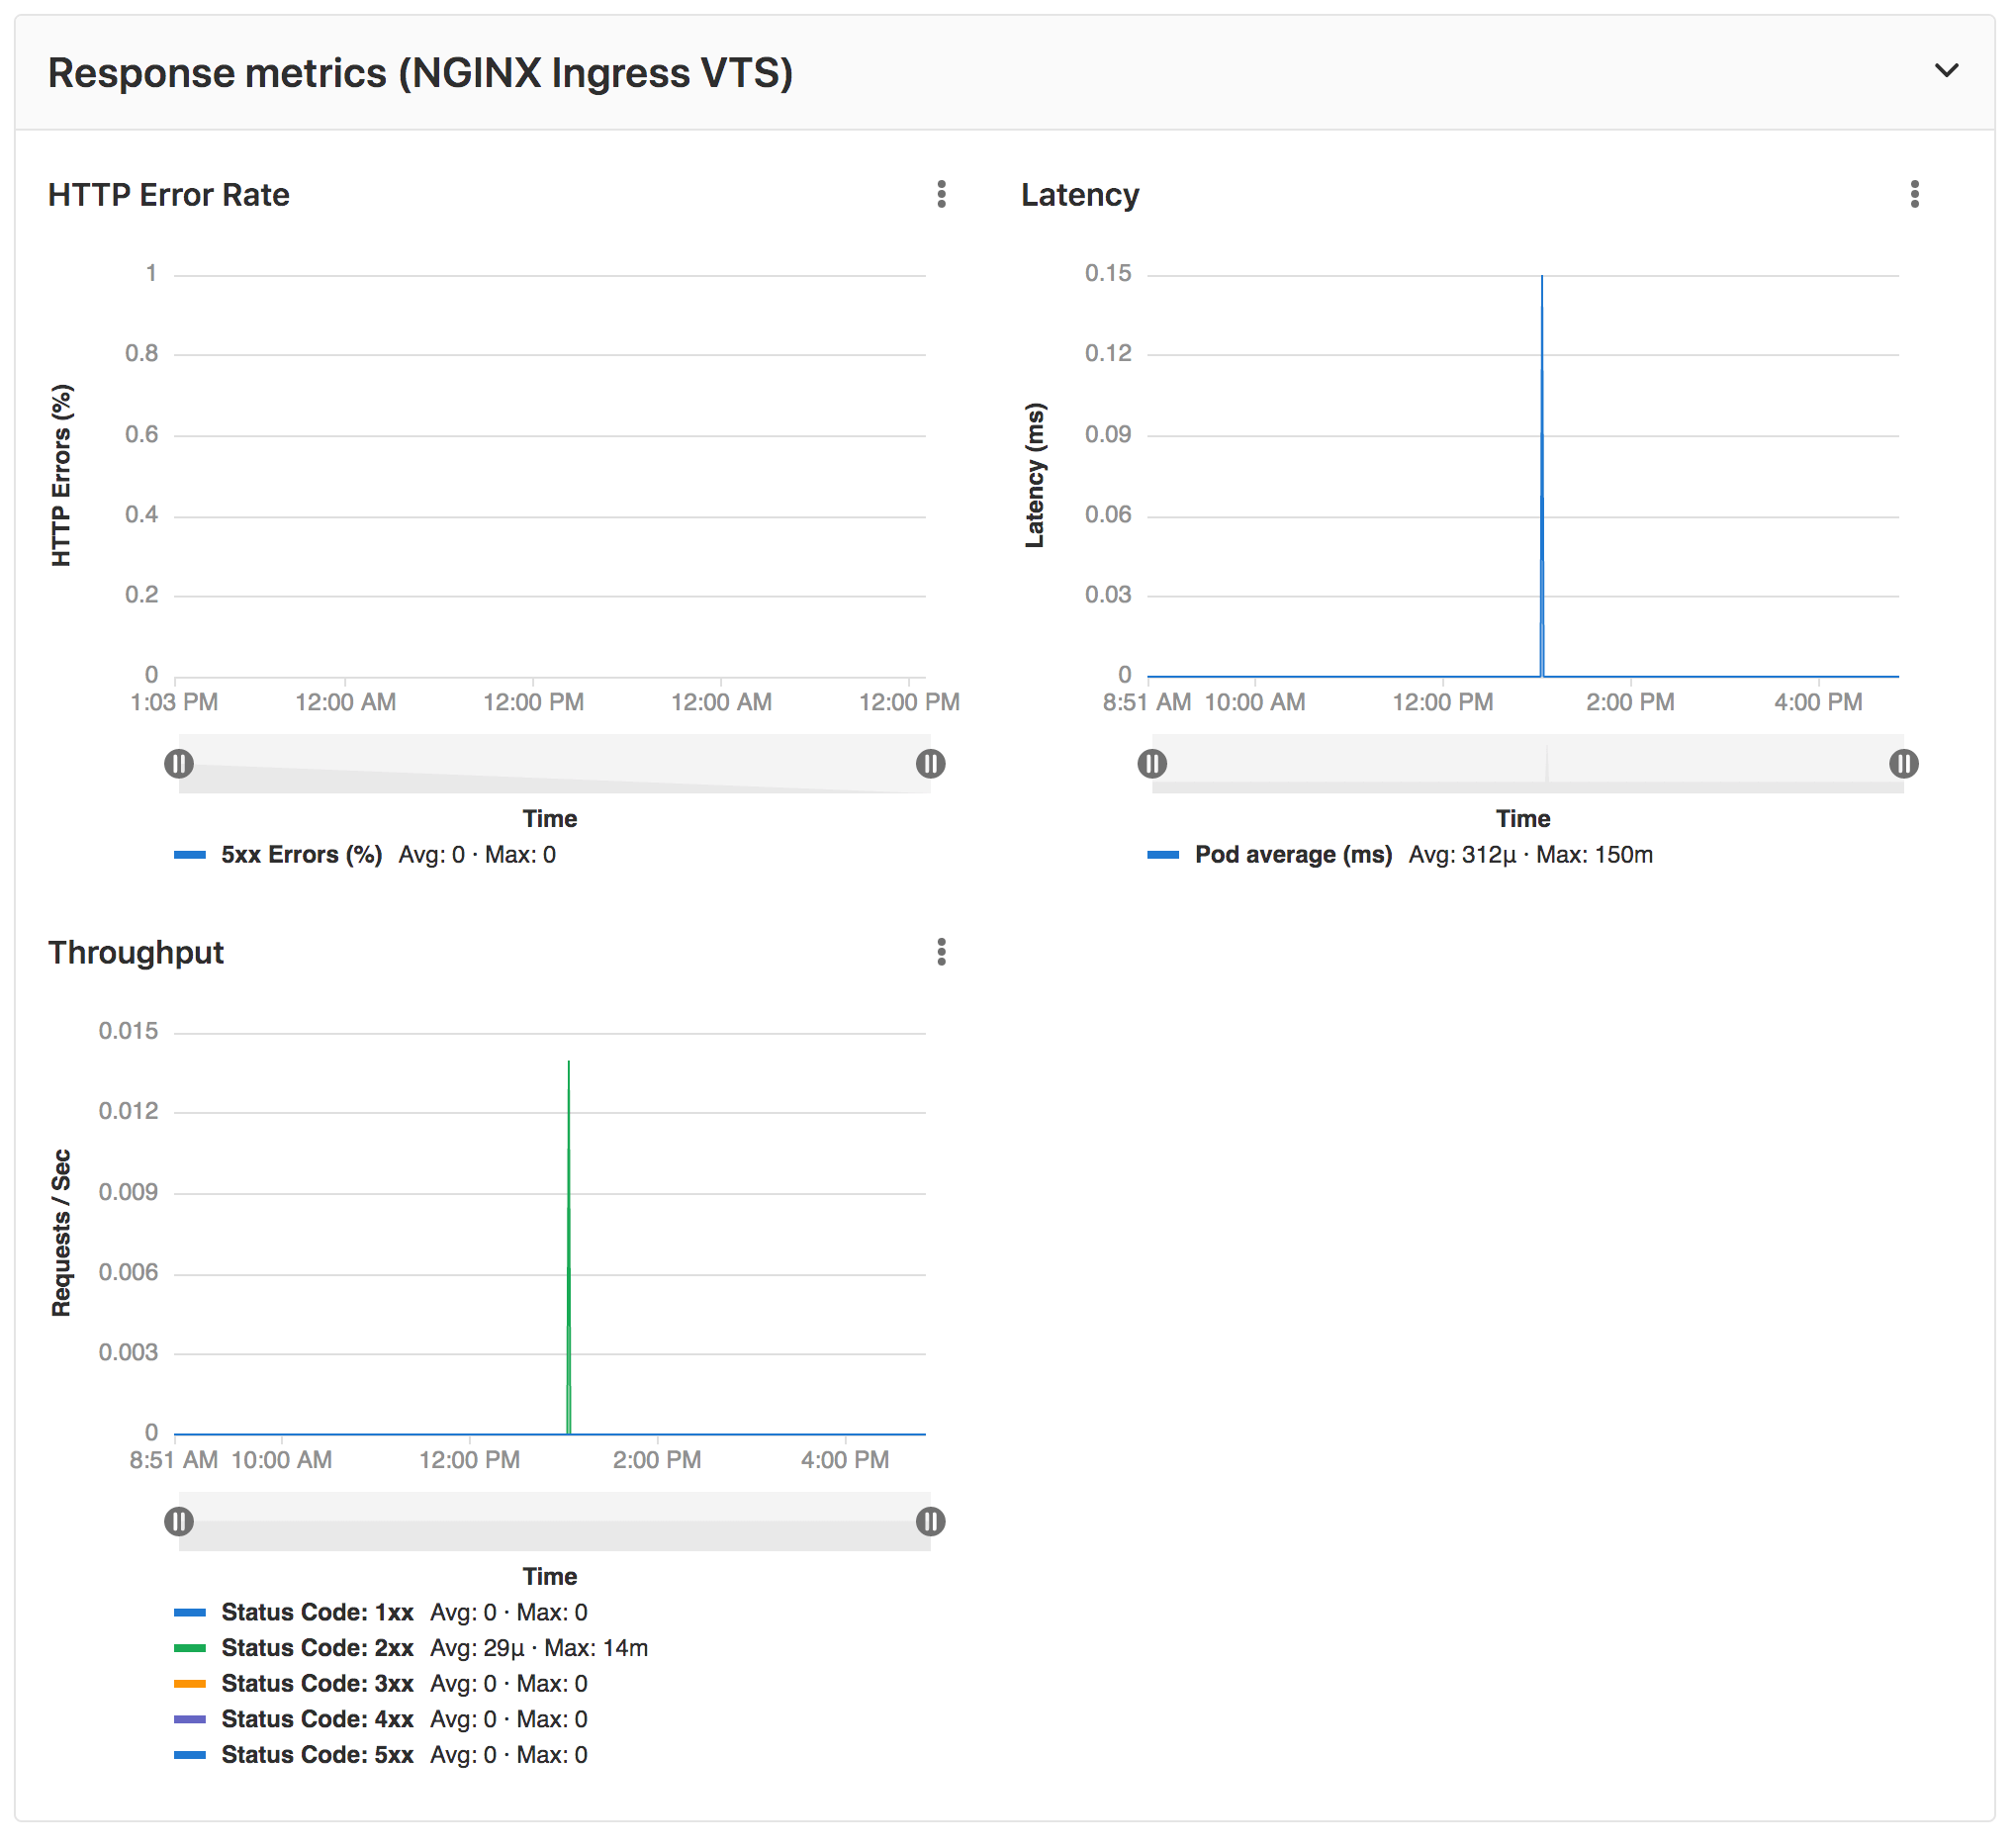Collapse the Response metrics panel
2014x1848 pixels.
click(1946, 72)
